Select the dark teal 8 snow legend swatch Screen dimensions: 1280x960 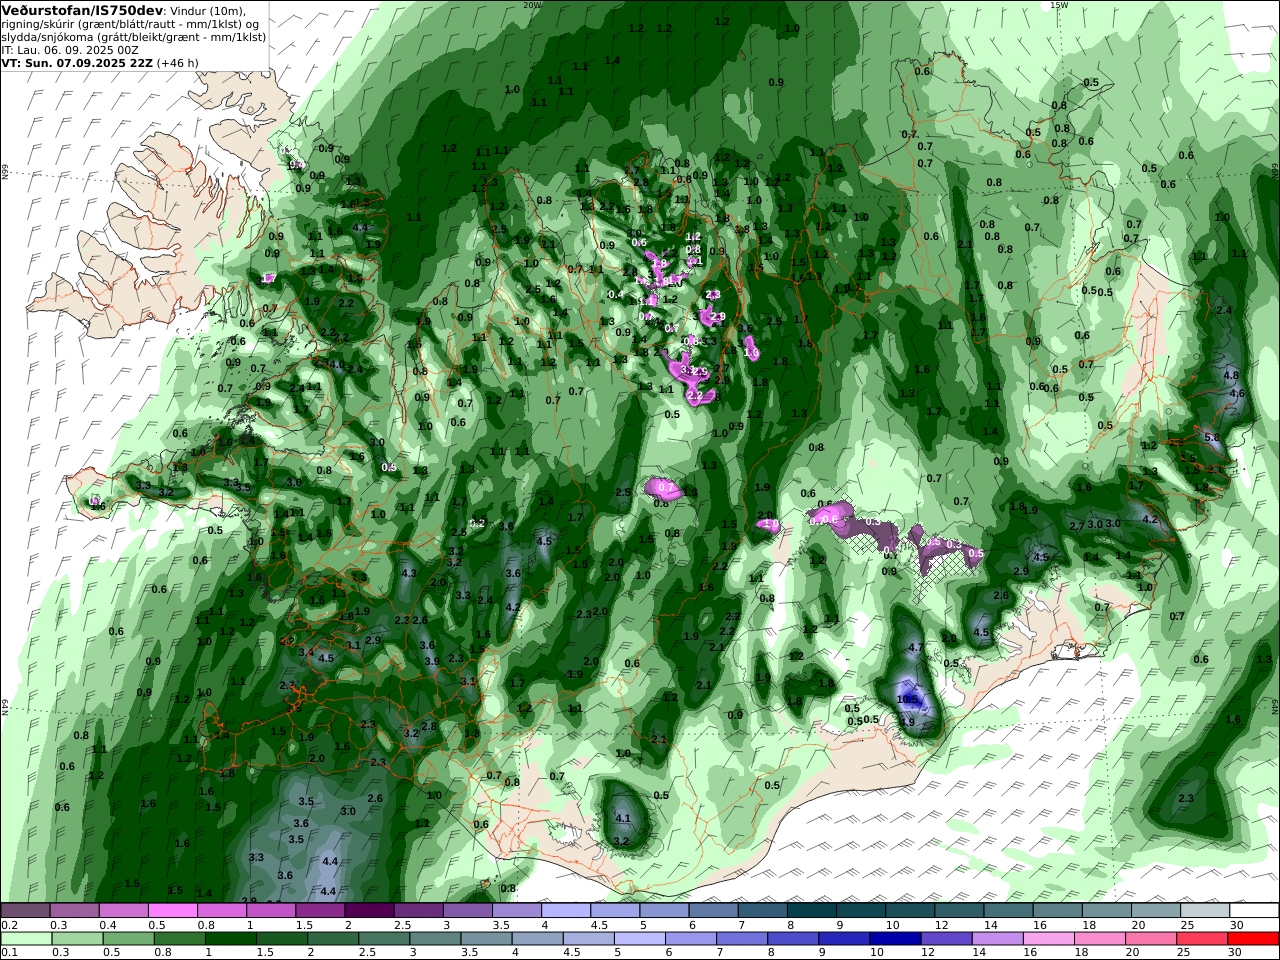[x=812, y=911]
